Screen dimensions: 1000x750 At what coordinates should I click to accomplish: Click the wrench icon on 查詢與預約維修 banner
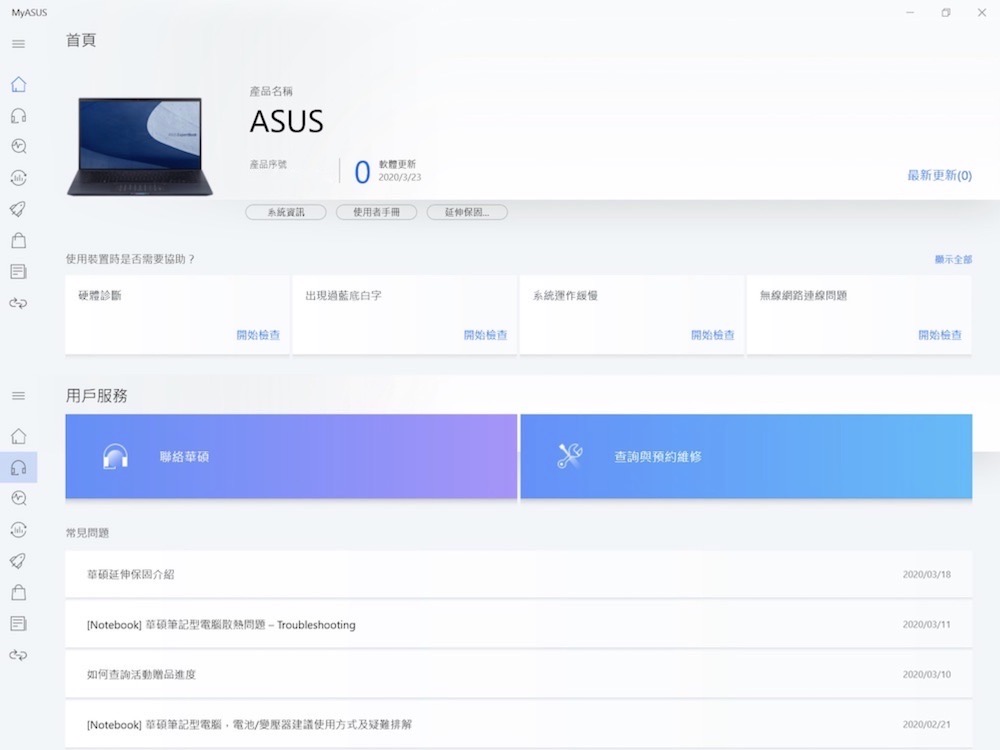(x=570, y=457)
